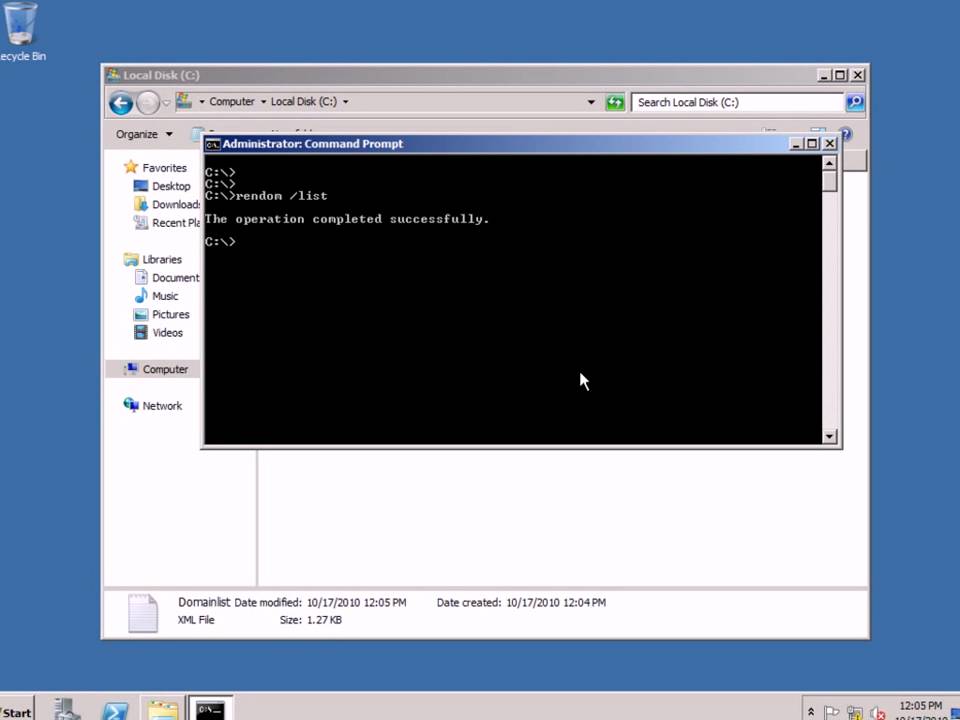960x720 pixels.
Task: Select Libraries in navigation pane
Action: click(x=162, y=260)
